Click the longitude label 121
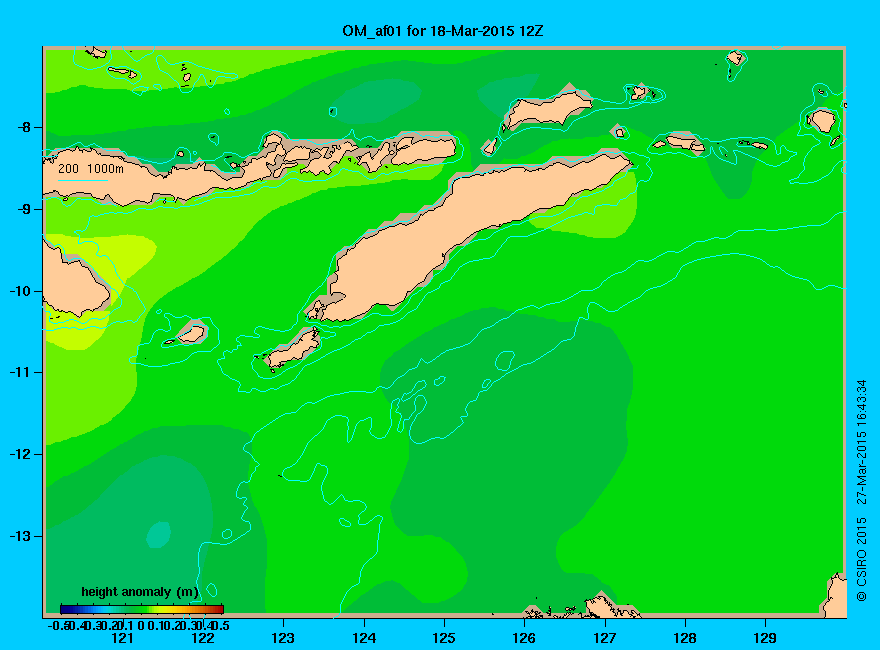880x650 pixels. pos(122,638)
